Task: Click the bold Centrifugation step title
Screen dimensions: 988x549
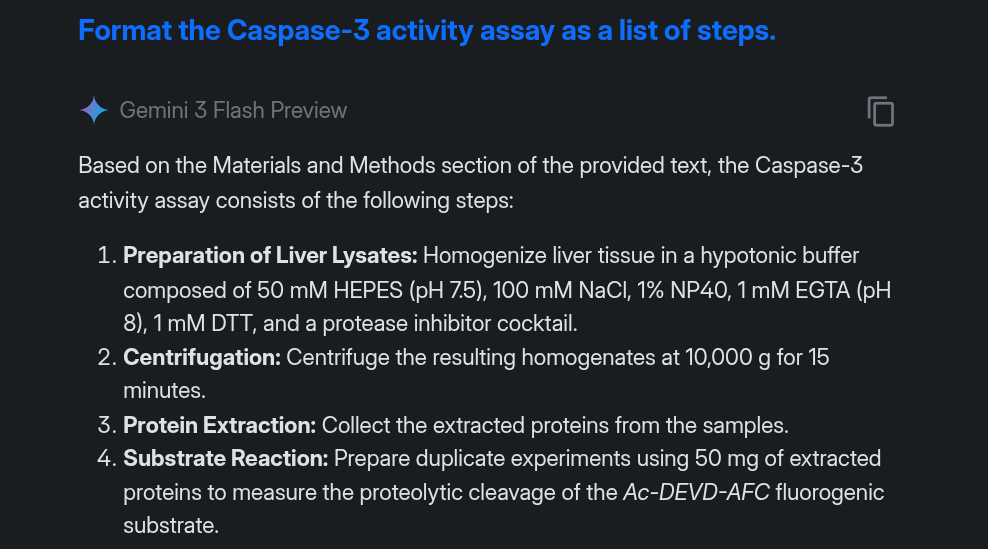Action: [202, 357]
